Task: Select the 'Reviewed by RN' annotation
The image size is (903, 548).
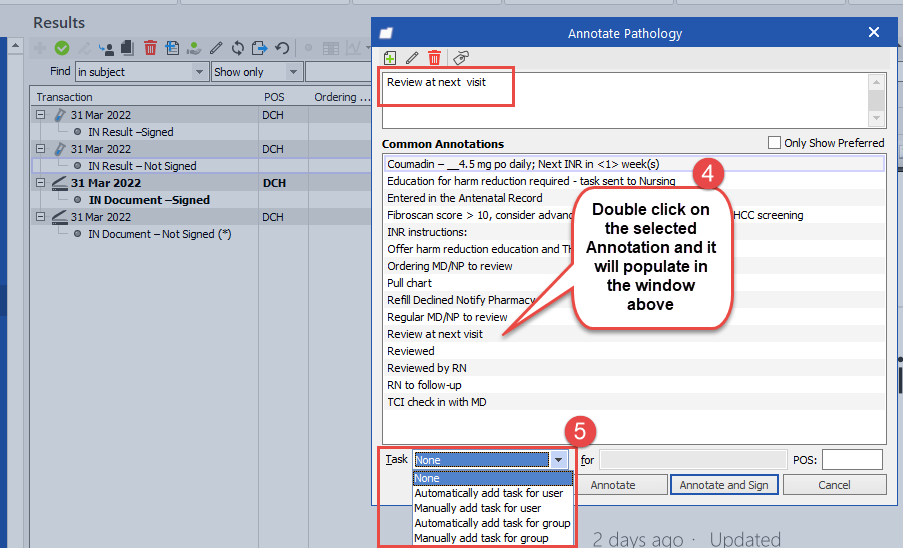Action: coord(427,368)
